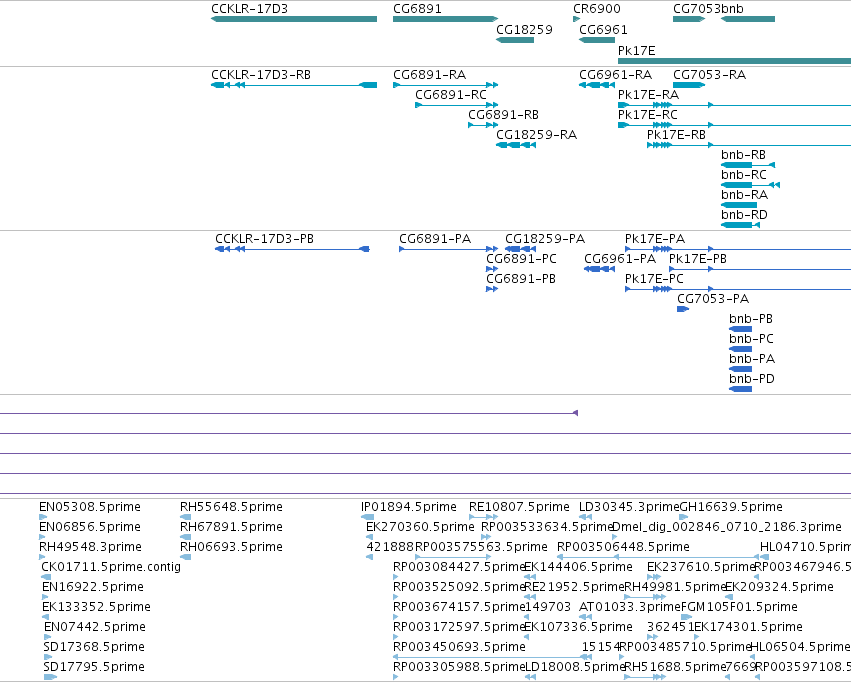Select EST EN07442.5prime

48,637
